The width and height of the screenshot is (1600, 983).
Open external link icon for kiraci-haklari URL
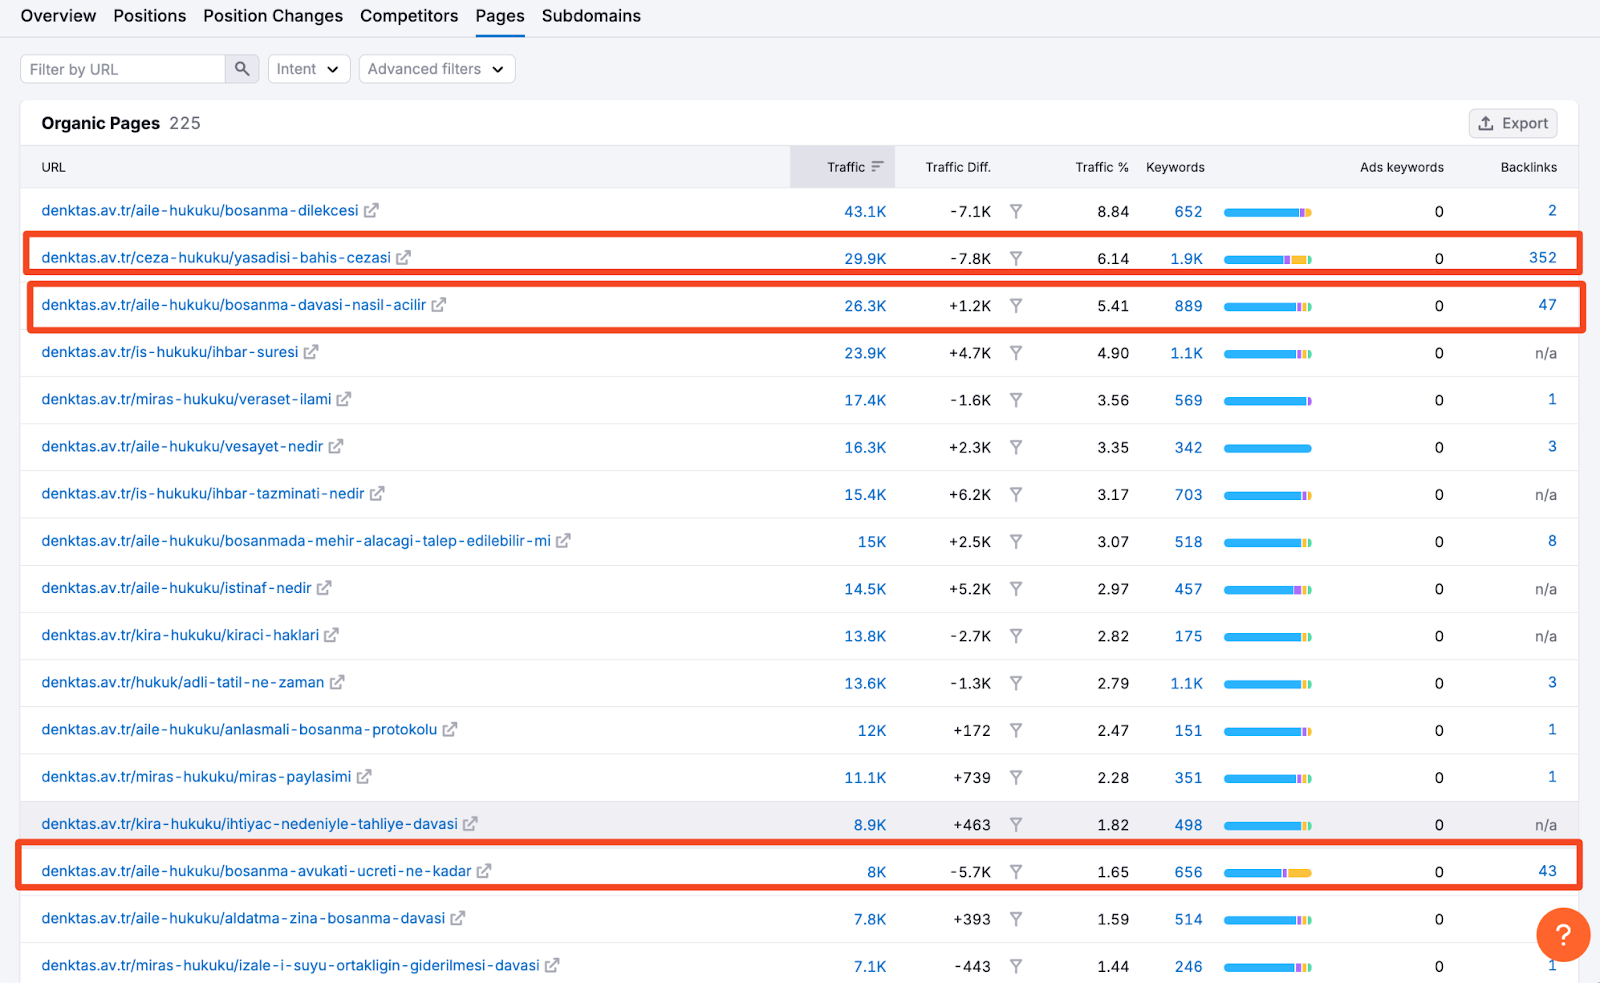point(331,635)
